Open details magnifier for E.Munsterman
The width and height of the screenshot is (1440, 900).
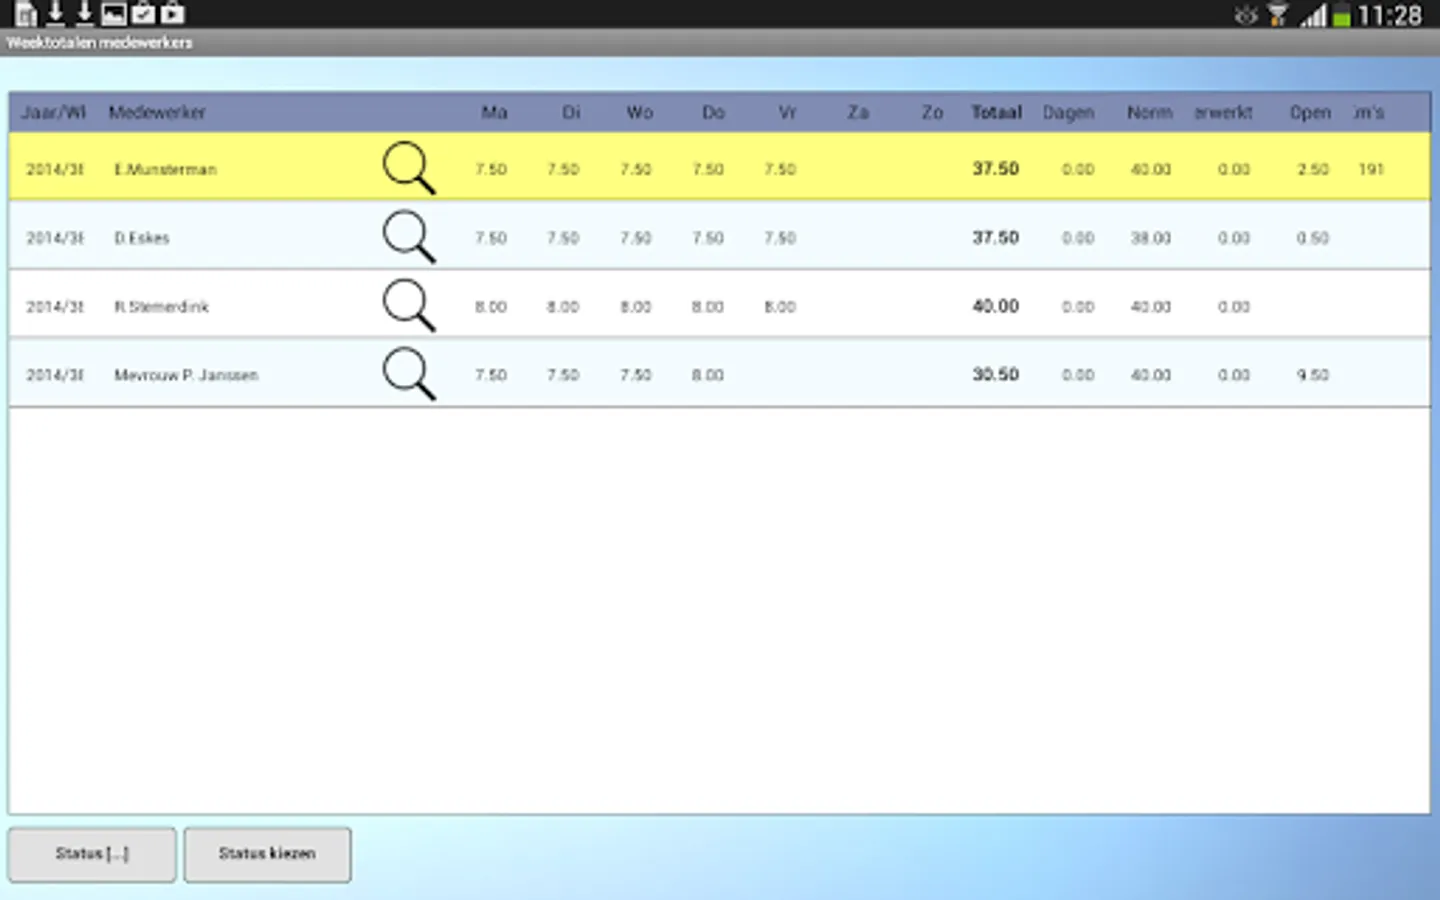409,168
